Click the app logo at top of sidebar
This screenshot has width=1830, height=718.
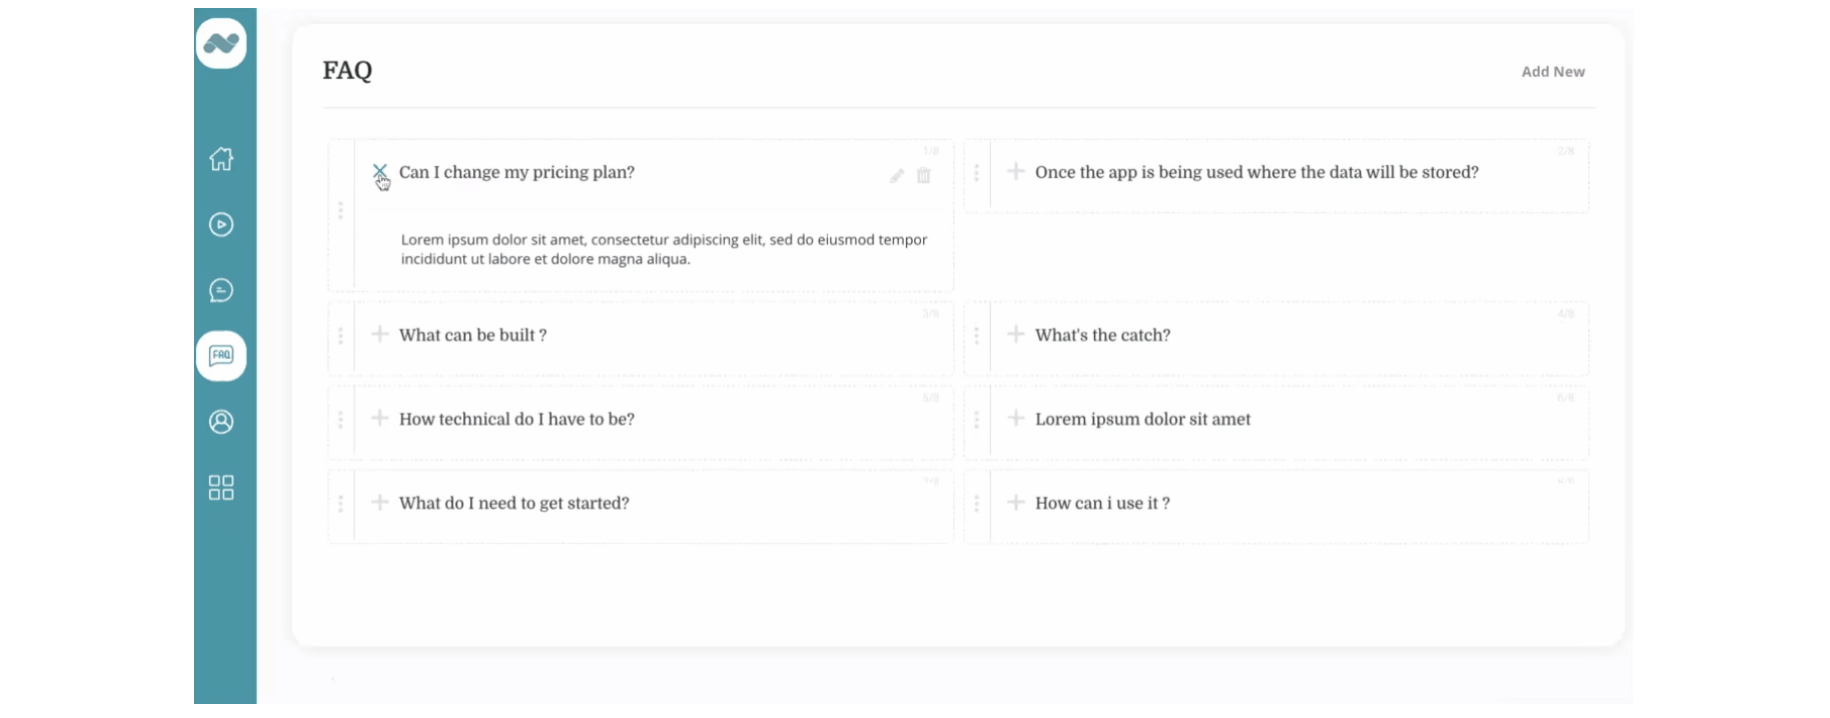coord(221,43)
